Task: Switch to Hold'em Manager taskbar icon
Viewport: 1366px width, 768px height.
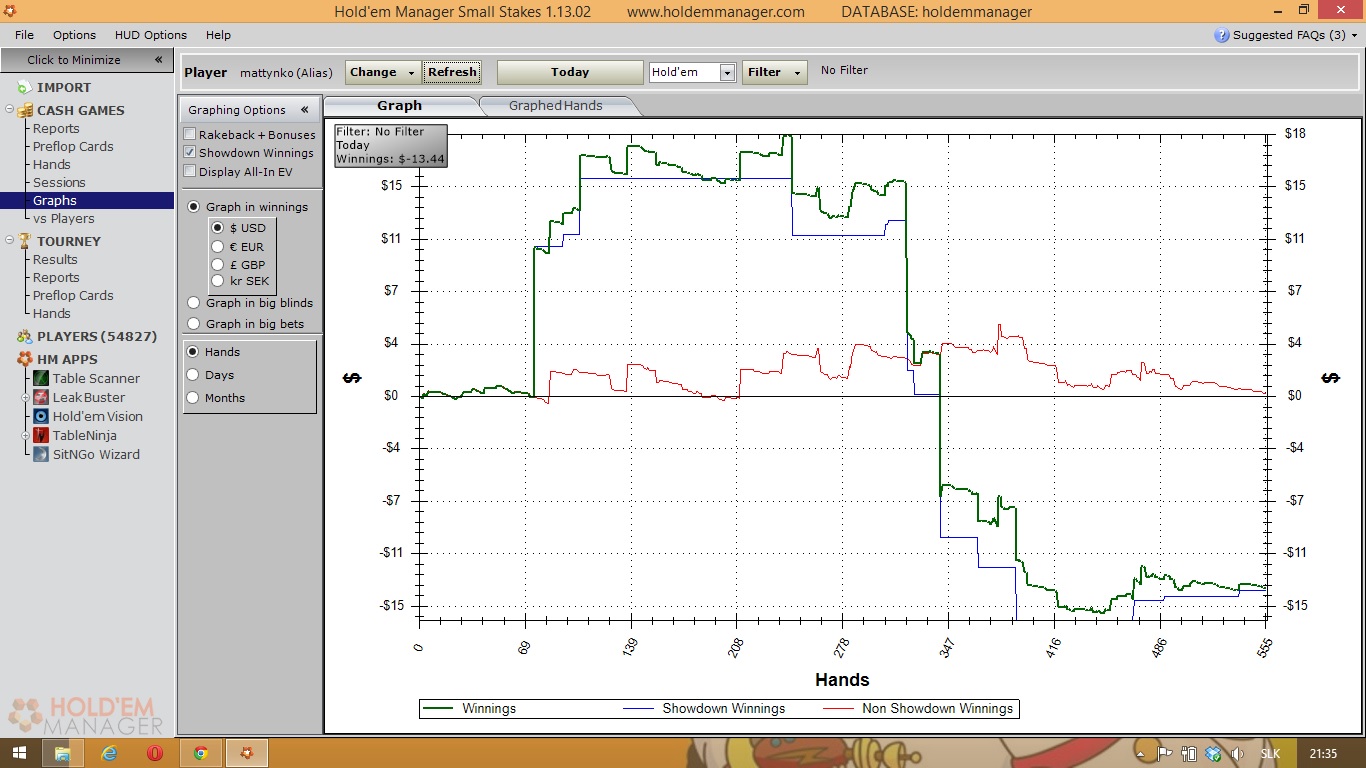Action: coord(247,753)
